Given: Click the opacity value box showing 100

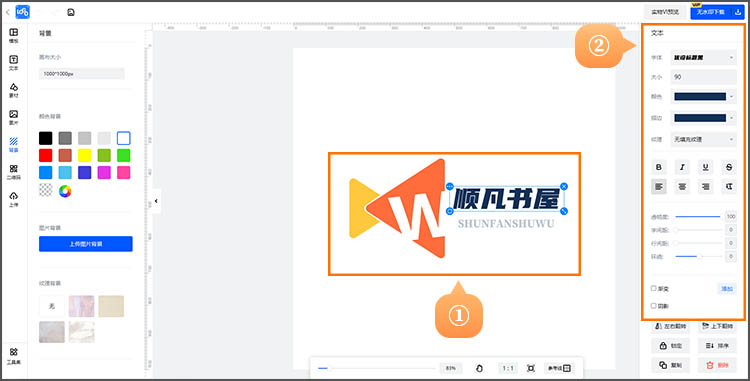Looking at the screenshot, I should (x=731, y=217).
